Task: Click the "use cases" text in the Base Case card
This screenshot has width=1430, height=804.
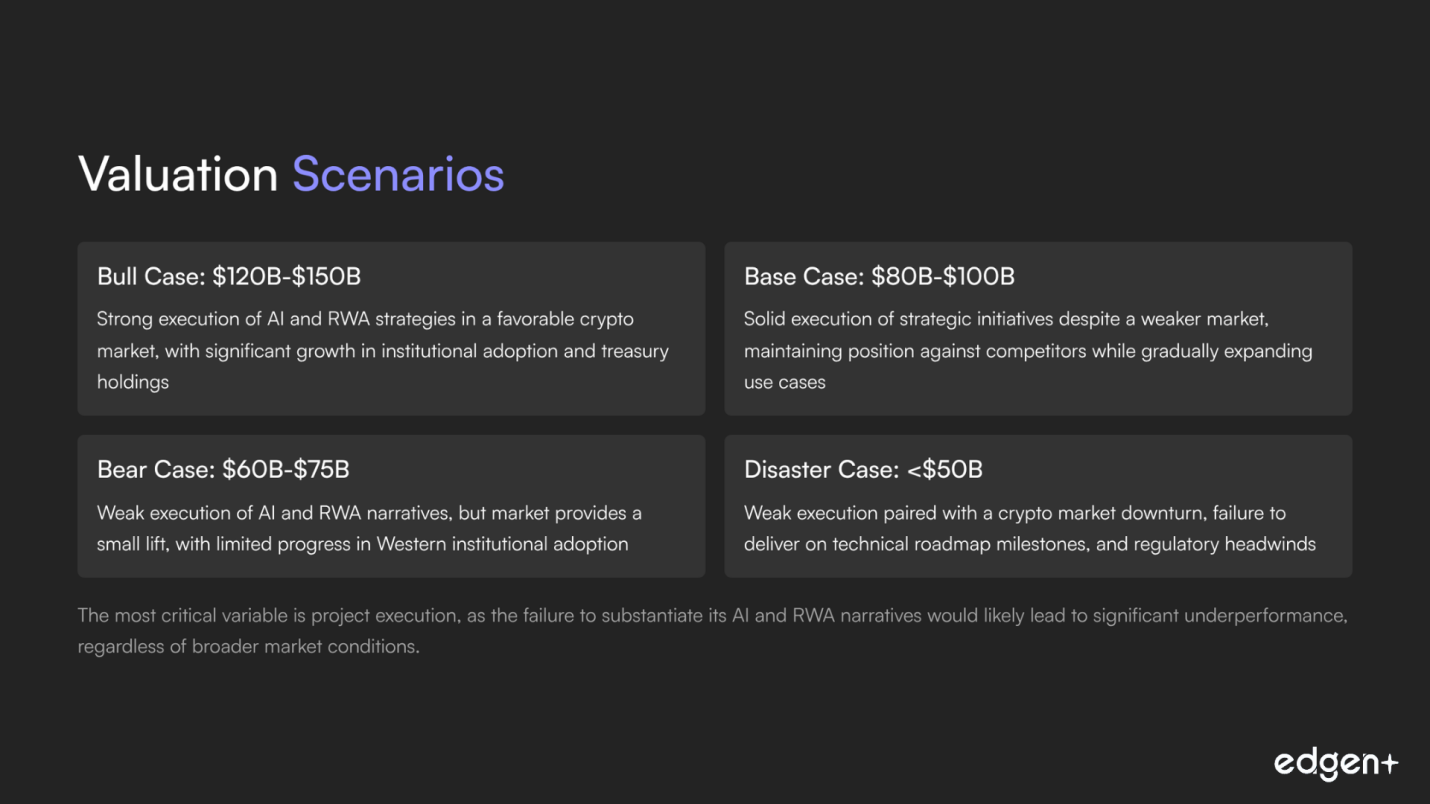Action: (x=785, y=382)
